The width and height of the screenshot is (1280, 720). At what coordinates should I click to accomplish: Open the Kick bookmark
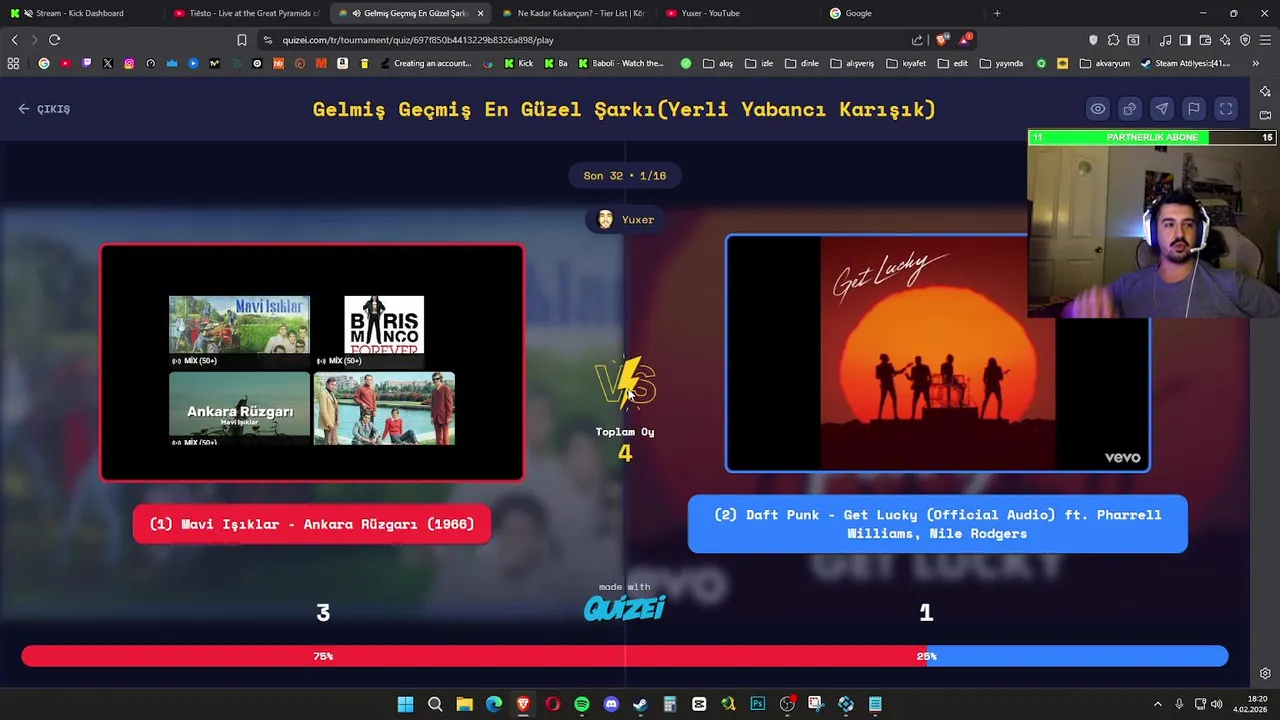pyautogui.click(x=519, y=63)
